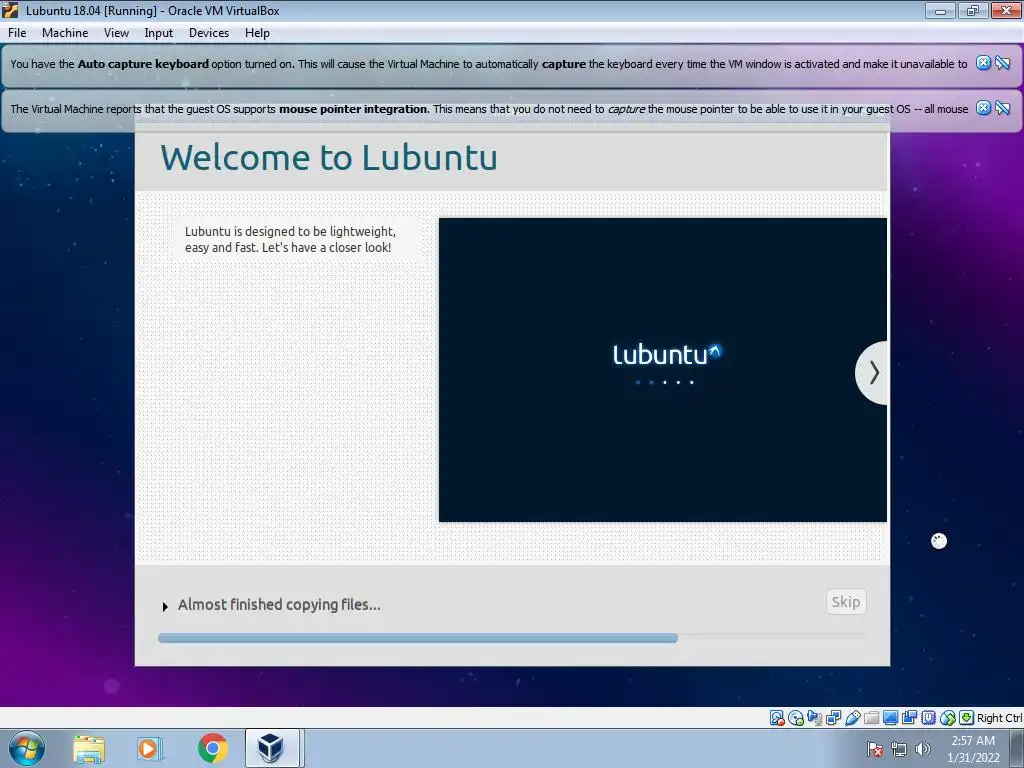Open the Windows Start menu
The height and width of the screenshot is (768, 1024).
[27, 748]
